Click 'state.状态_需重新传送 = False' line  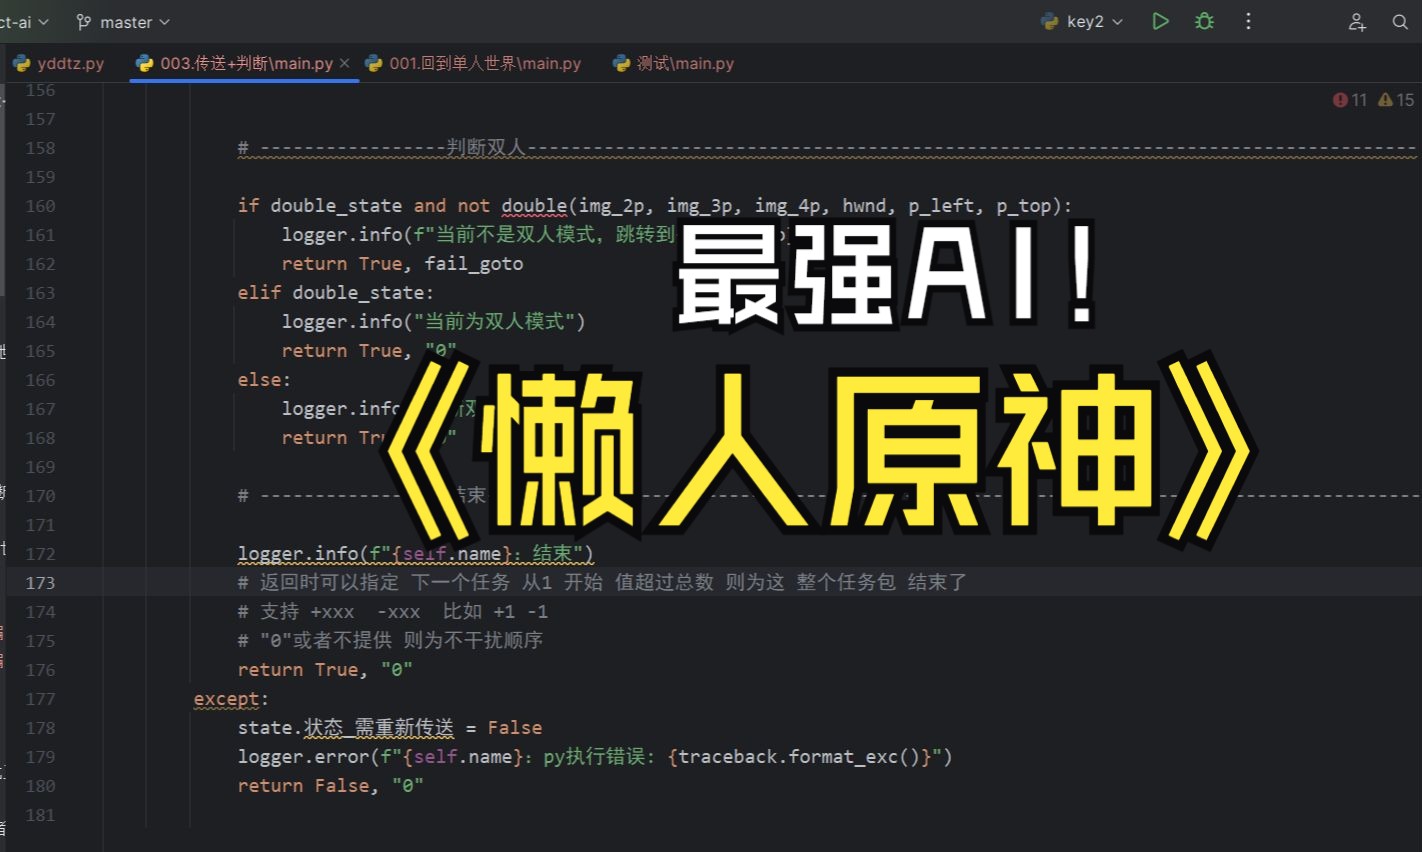click(x=390, y=728)
